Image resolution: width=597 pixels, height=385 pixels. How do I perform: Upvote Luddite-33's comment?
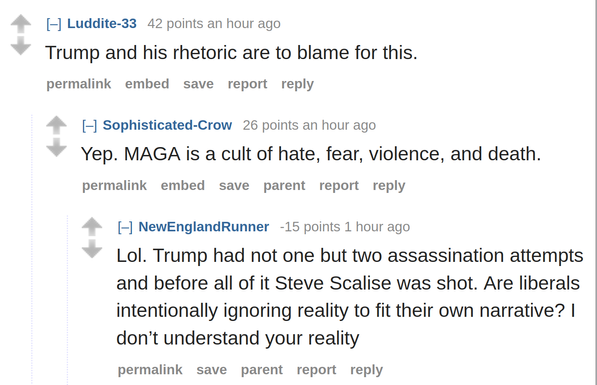[21, 24]
